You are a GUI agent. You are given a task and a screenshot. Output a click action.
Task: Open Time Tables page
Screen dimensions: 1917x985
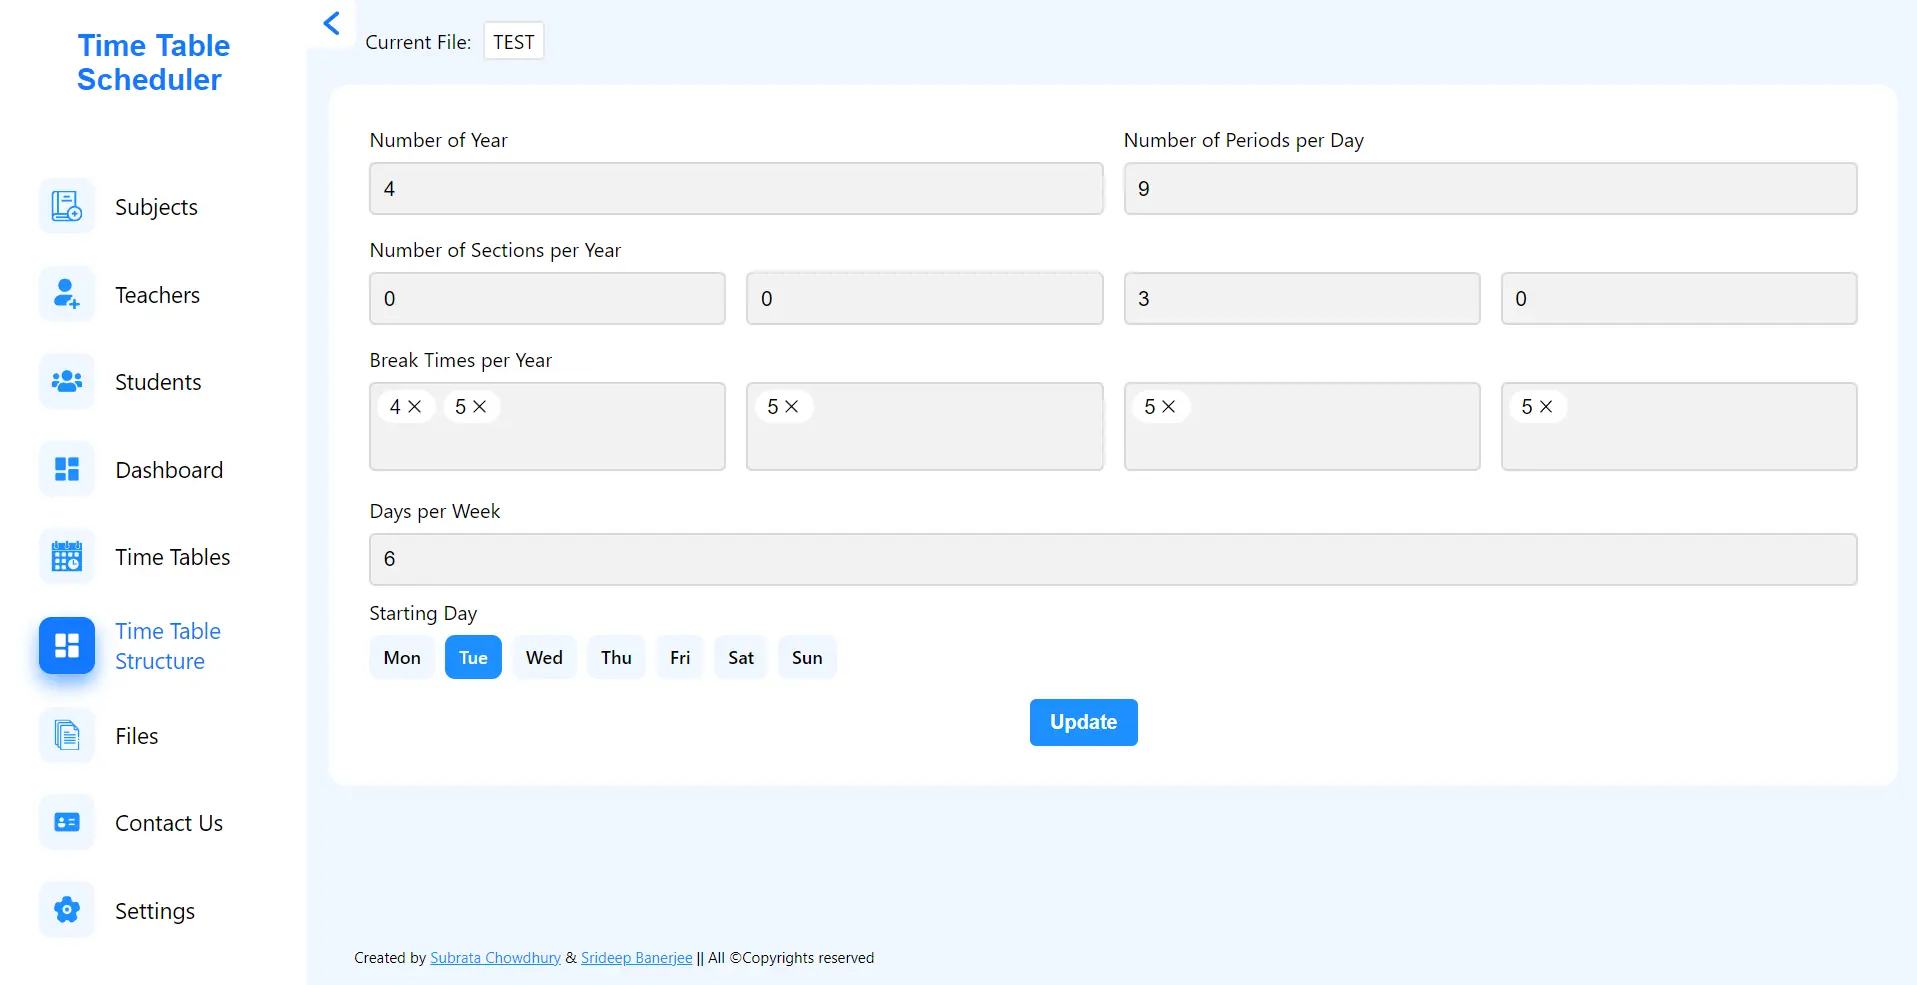pos(172,557)
